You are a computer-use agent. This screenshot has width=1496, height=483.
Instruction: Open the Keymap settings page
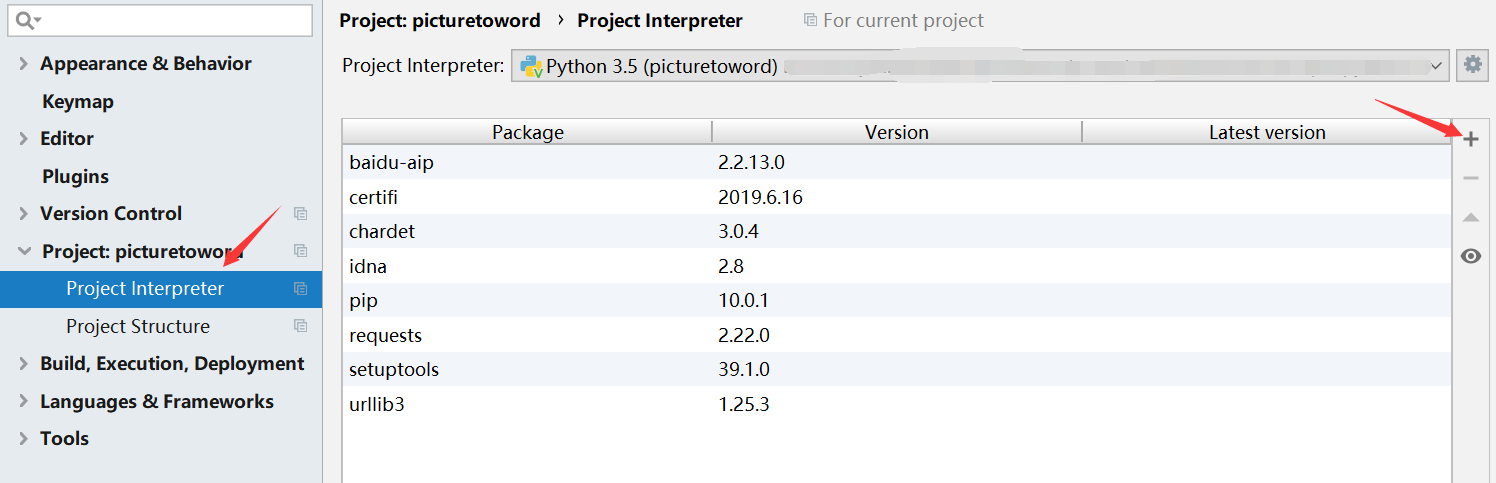pos(77,102)
